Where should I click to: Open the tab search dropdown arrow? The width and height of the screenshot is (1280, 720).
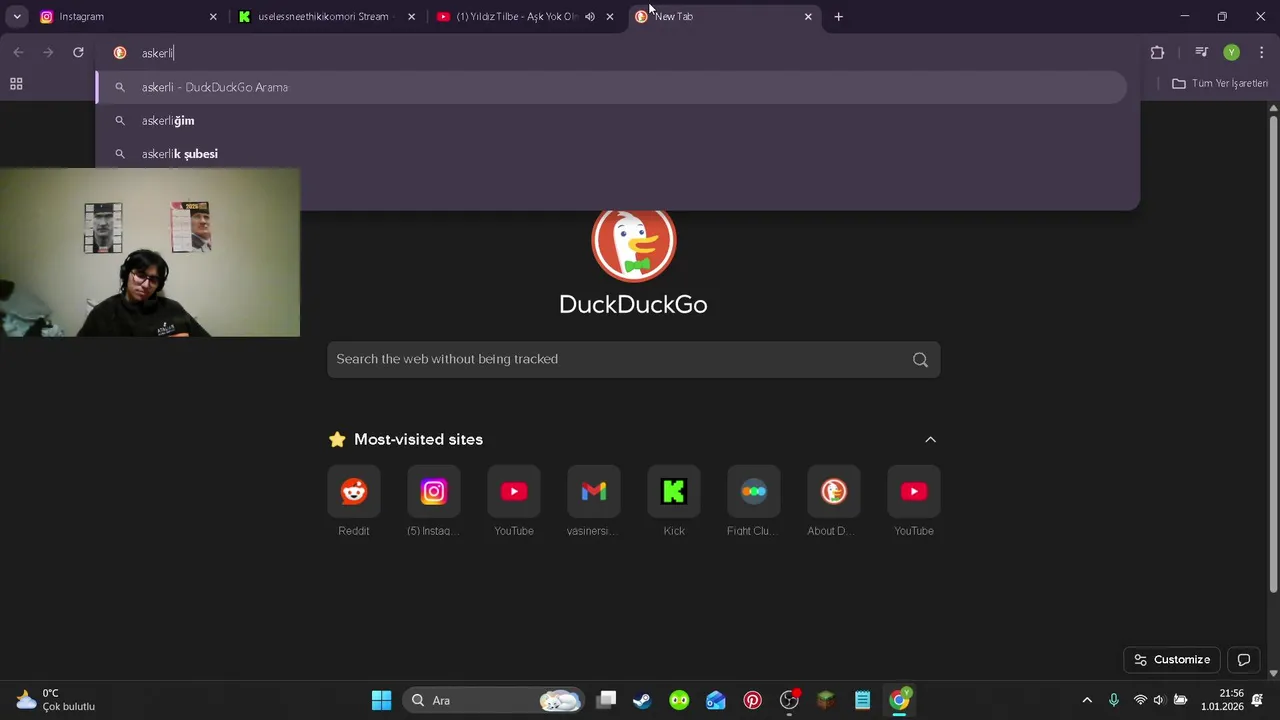[17, 16]
